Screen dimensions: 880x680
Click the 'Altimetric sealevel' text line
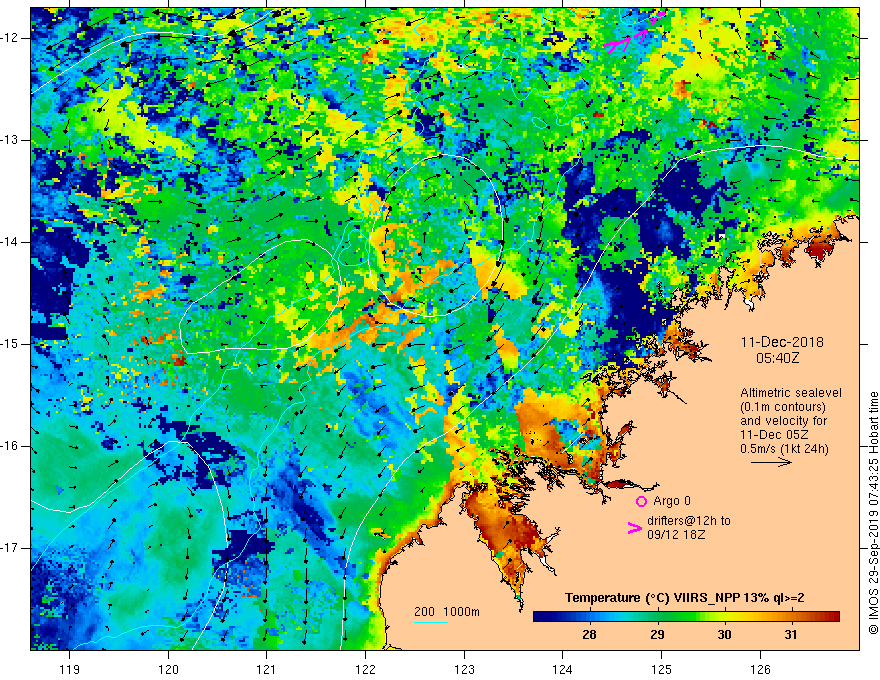click(x=791, y=393)
